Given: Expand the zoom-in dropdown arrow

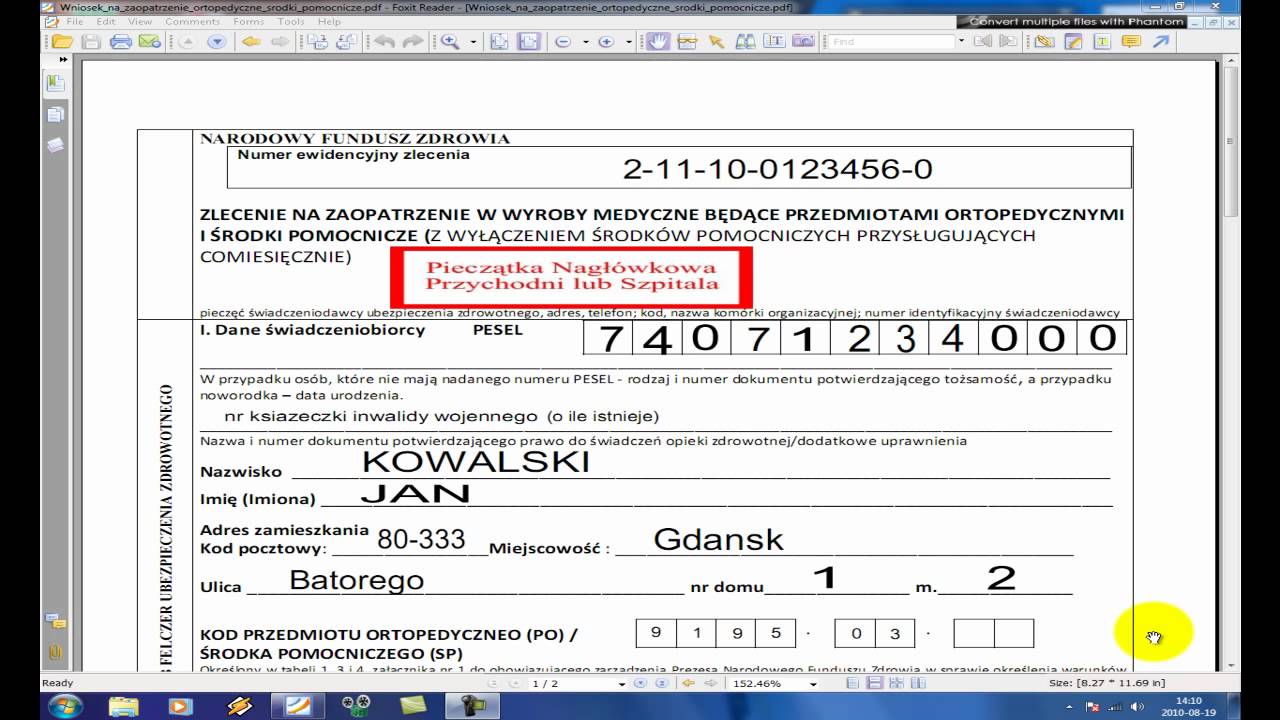Looking at the screenshot, I should tap(629, 42).
